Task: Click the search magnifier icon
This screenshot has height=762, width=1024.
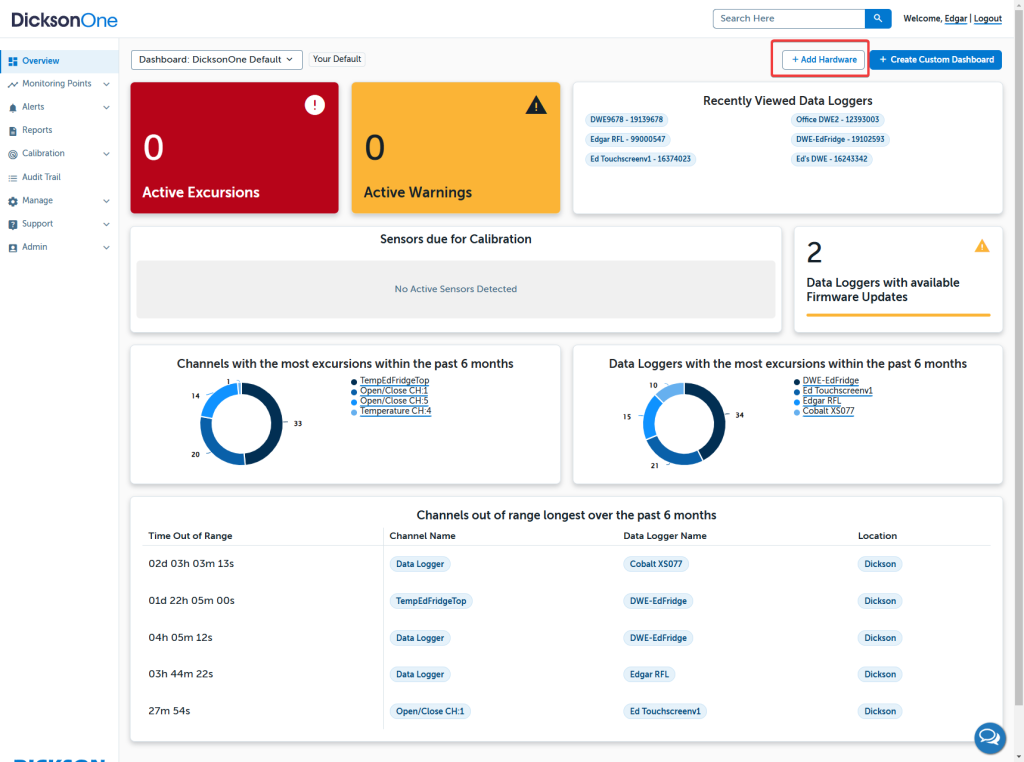Action: (x=877, y=18)
